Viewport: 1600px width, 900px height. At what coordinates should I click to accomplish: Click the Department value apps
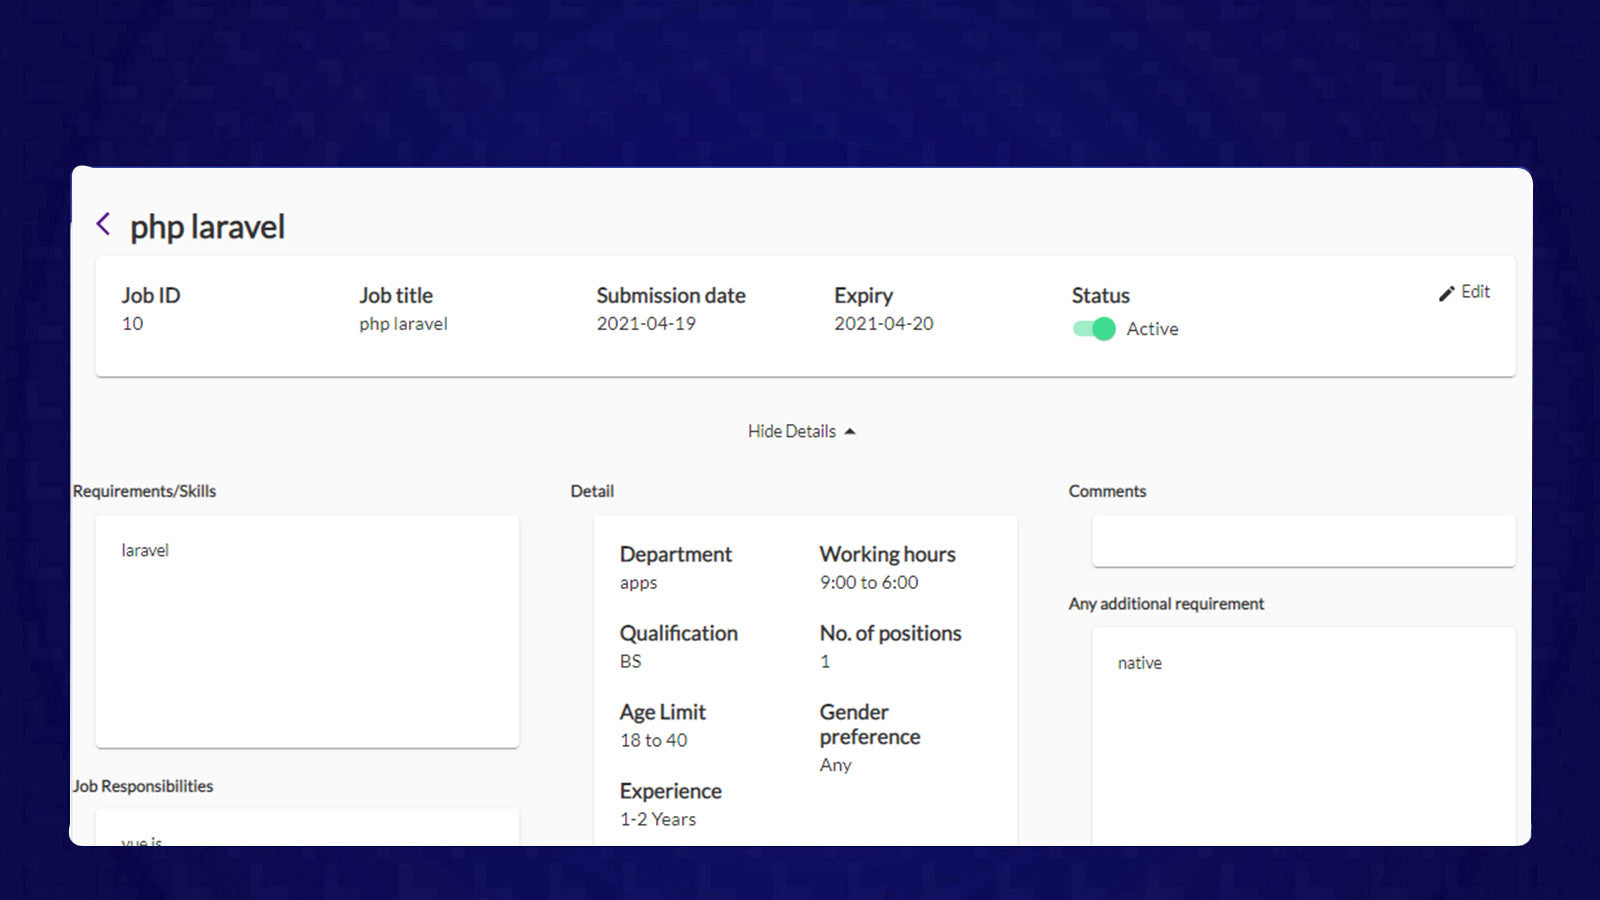638,583
